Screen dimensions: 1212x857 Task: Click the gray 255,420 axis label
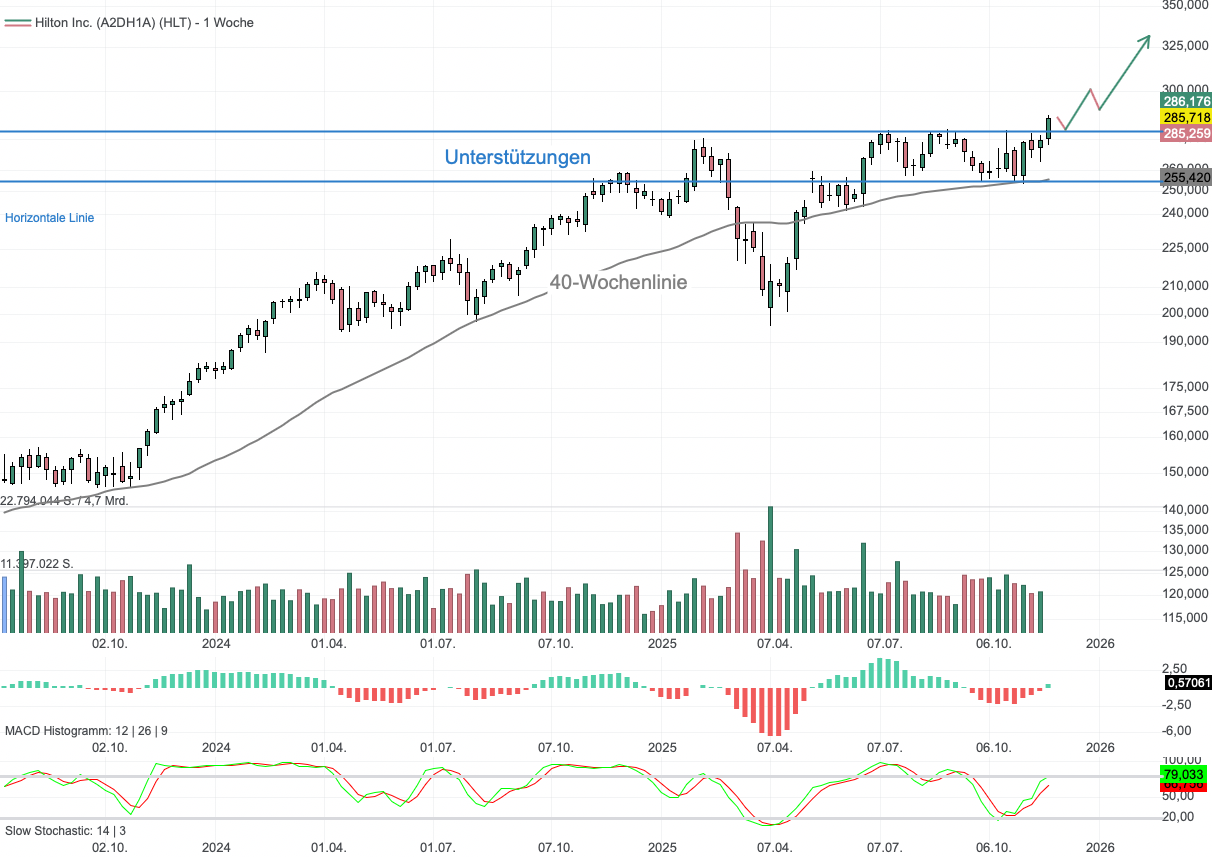click(1185, 178)
